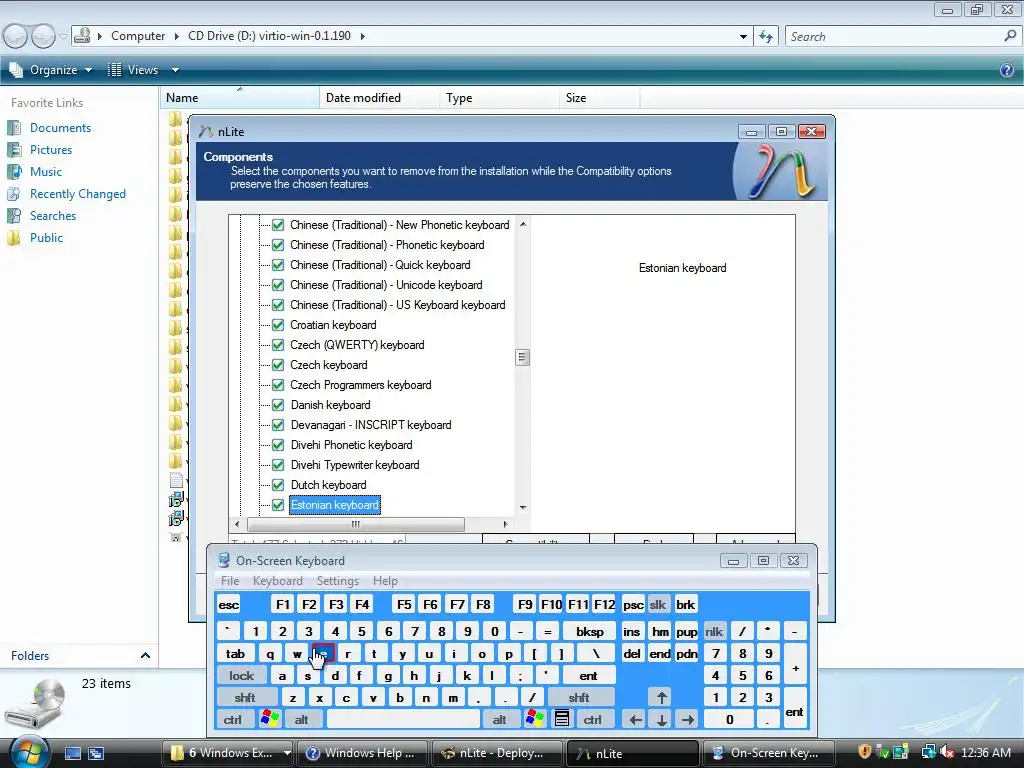Open Recently Changed in Favorite Links
Image resolution: width=1024 pixels, height=768 pixels.
pos(78,194)
